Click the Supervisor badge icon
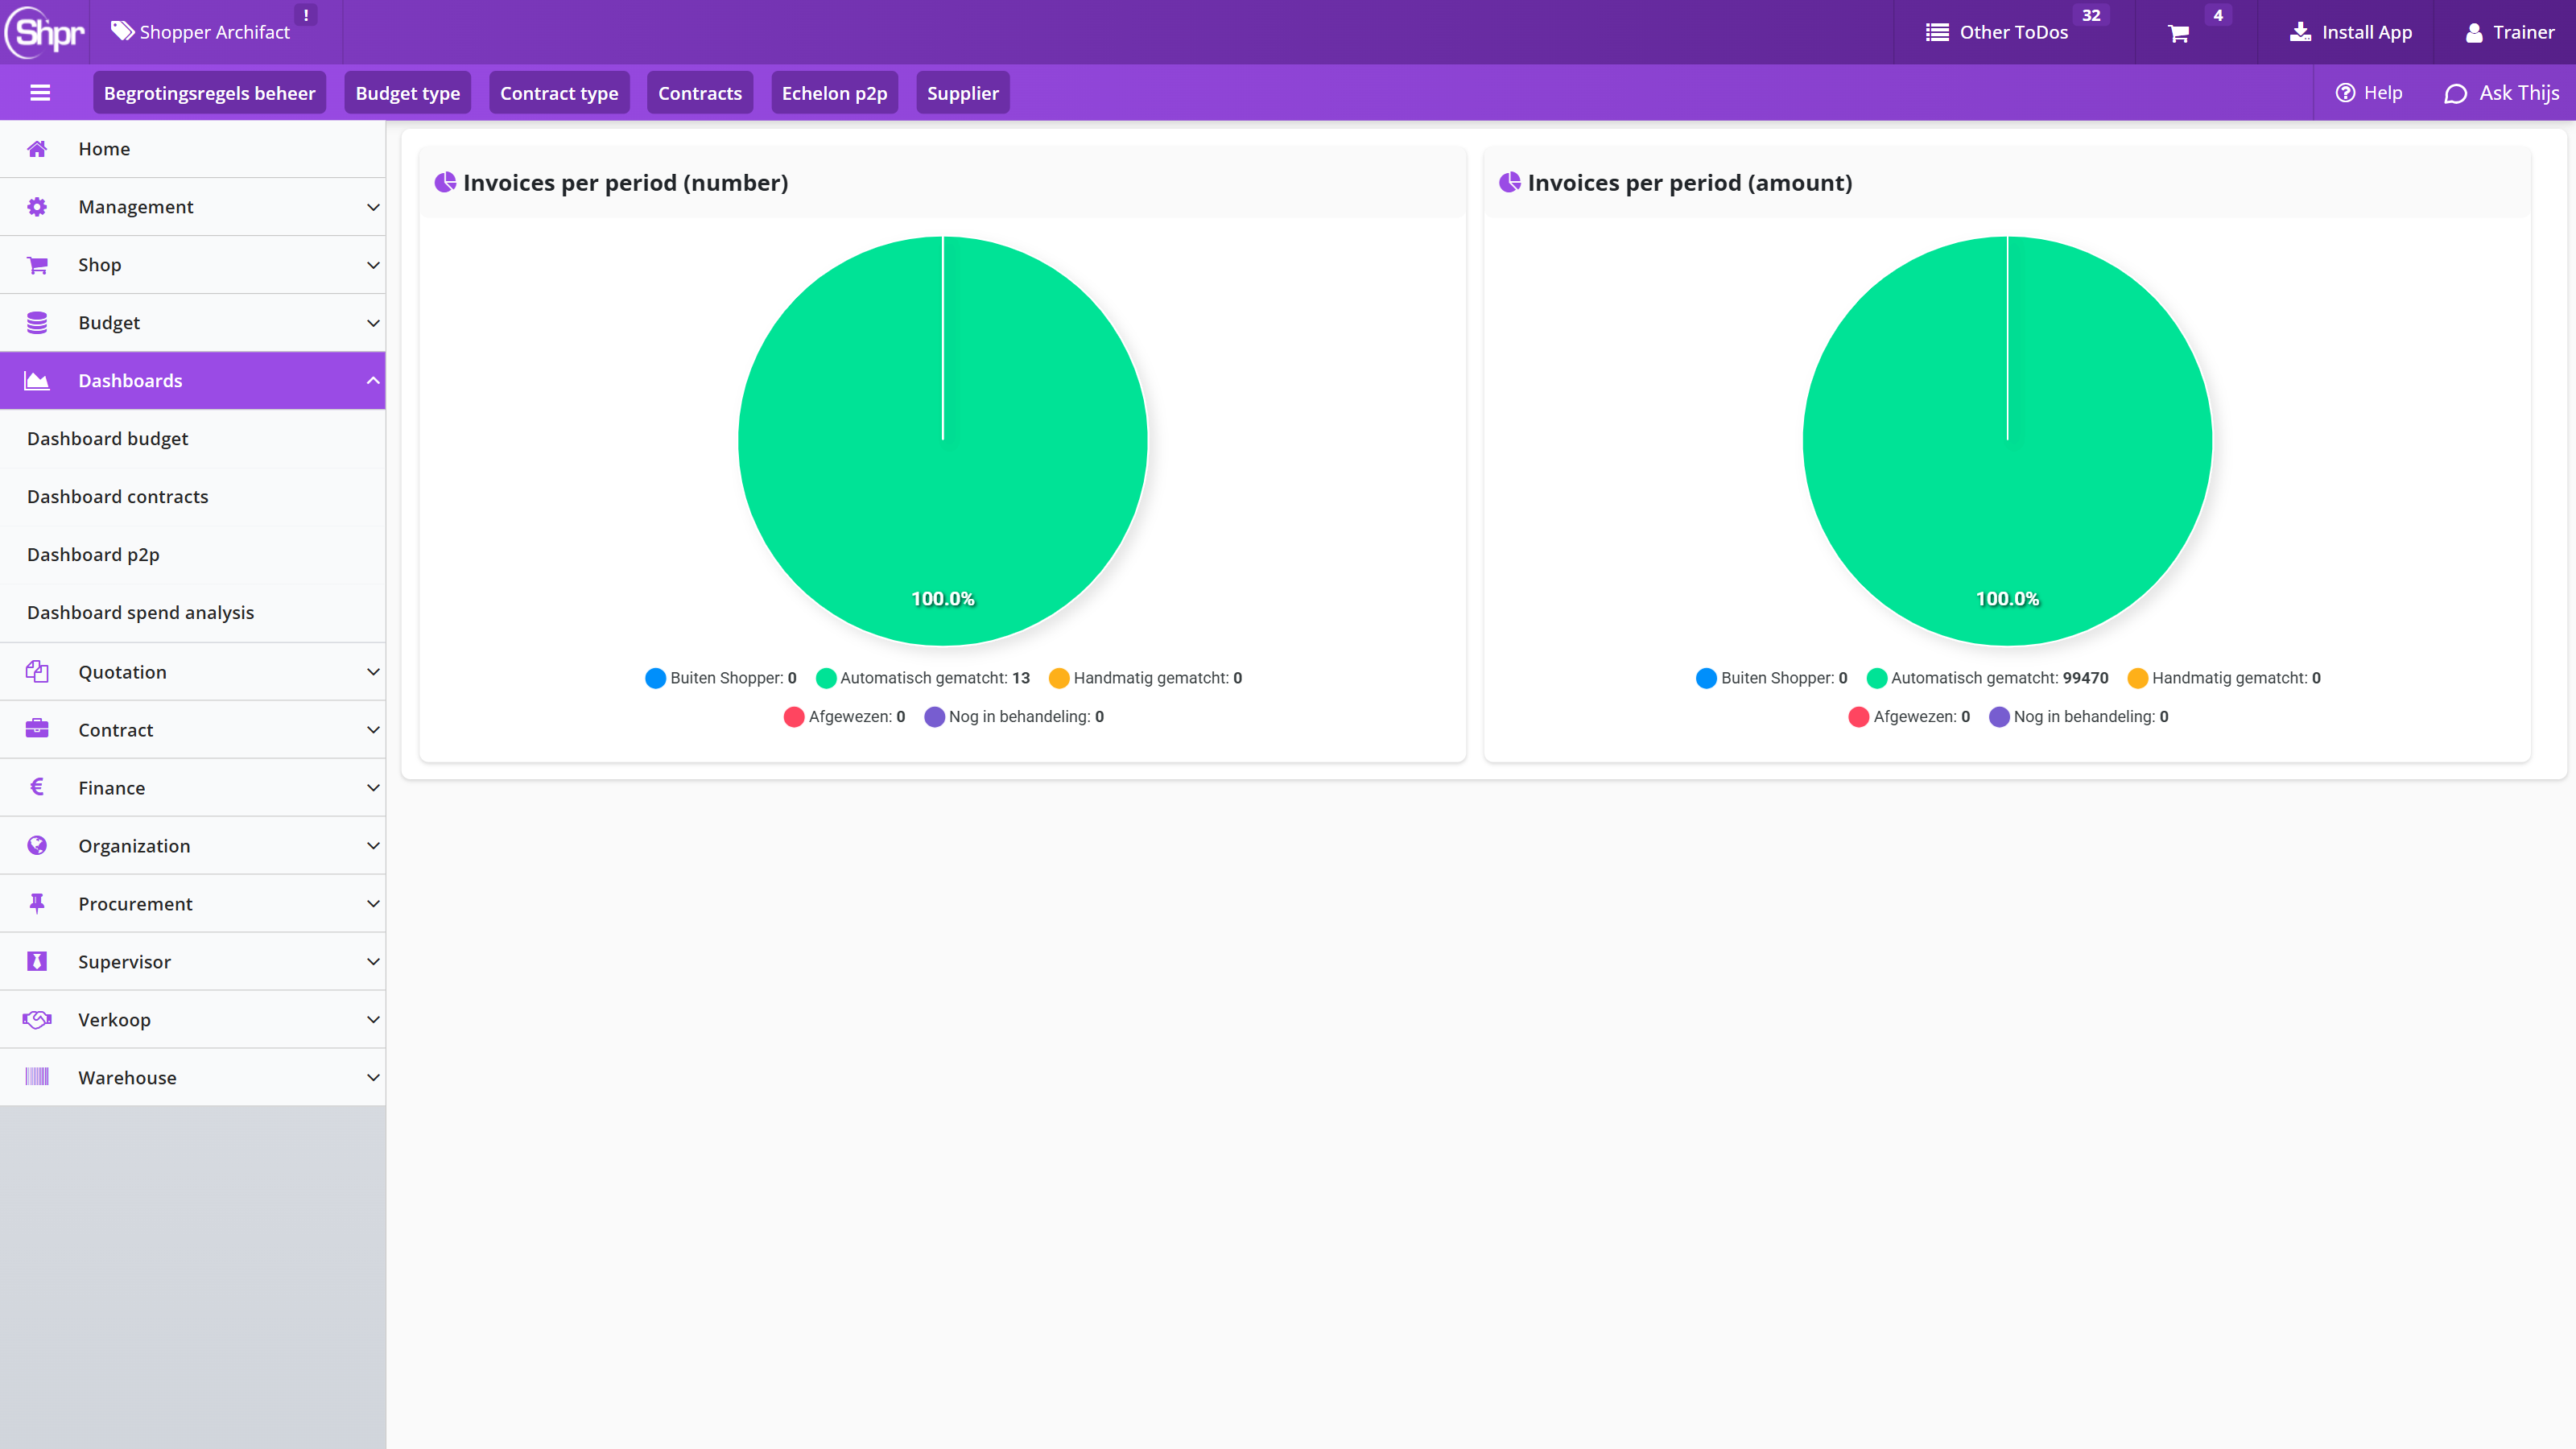Screen dimensions: 2576x1449 click(37, 961)
